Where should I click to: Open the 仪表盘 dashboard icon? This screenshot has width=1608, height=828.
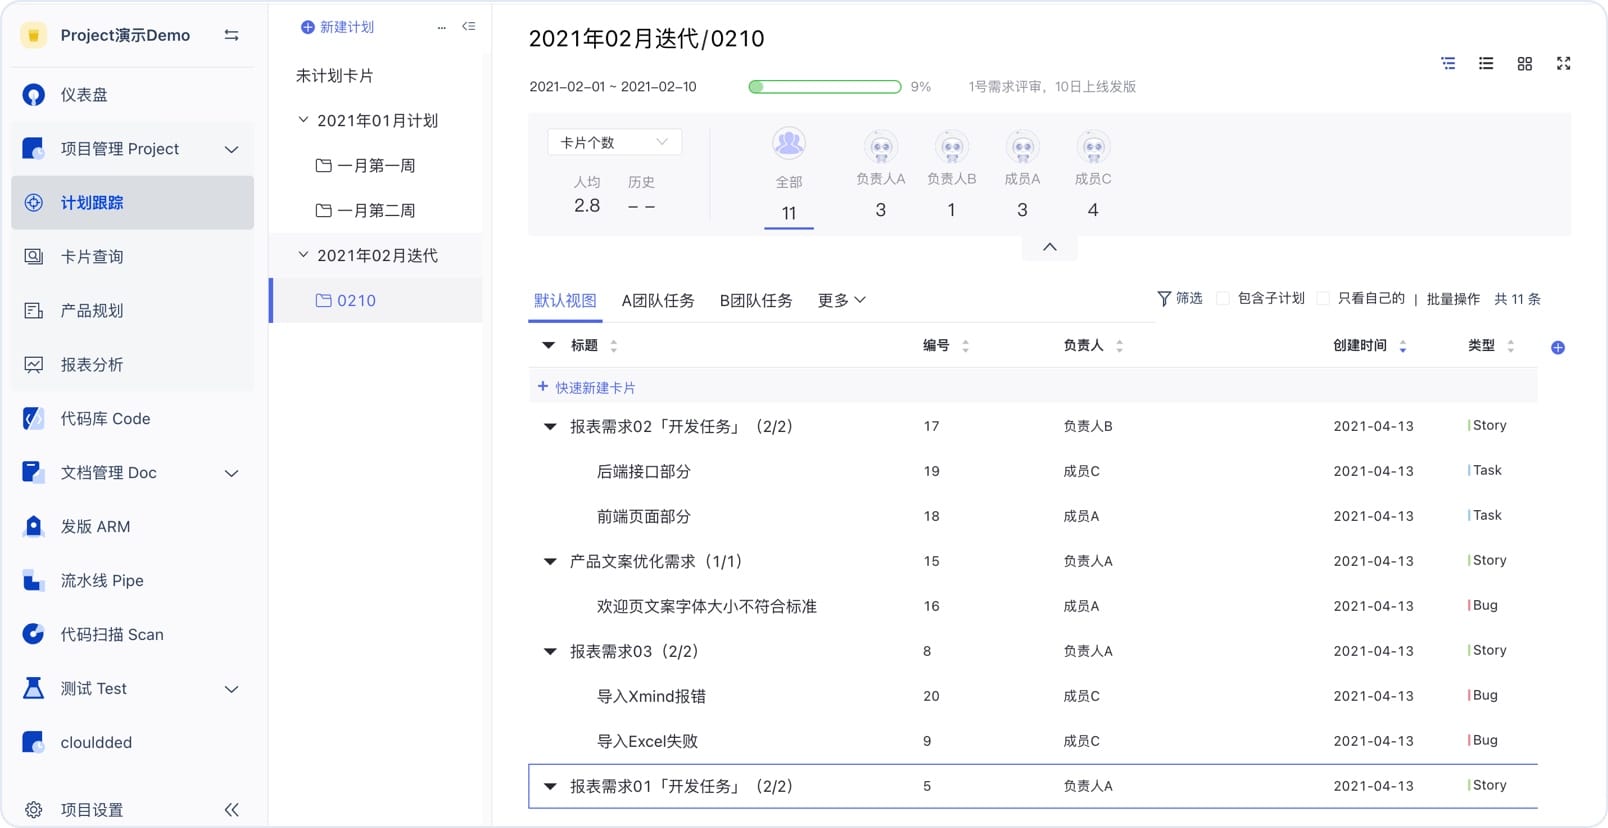pos(34,95)
